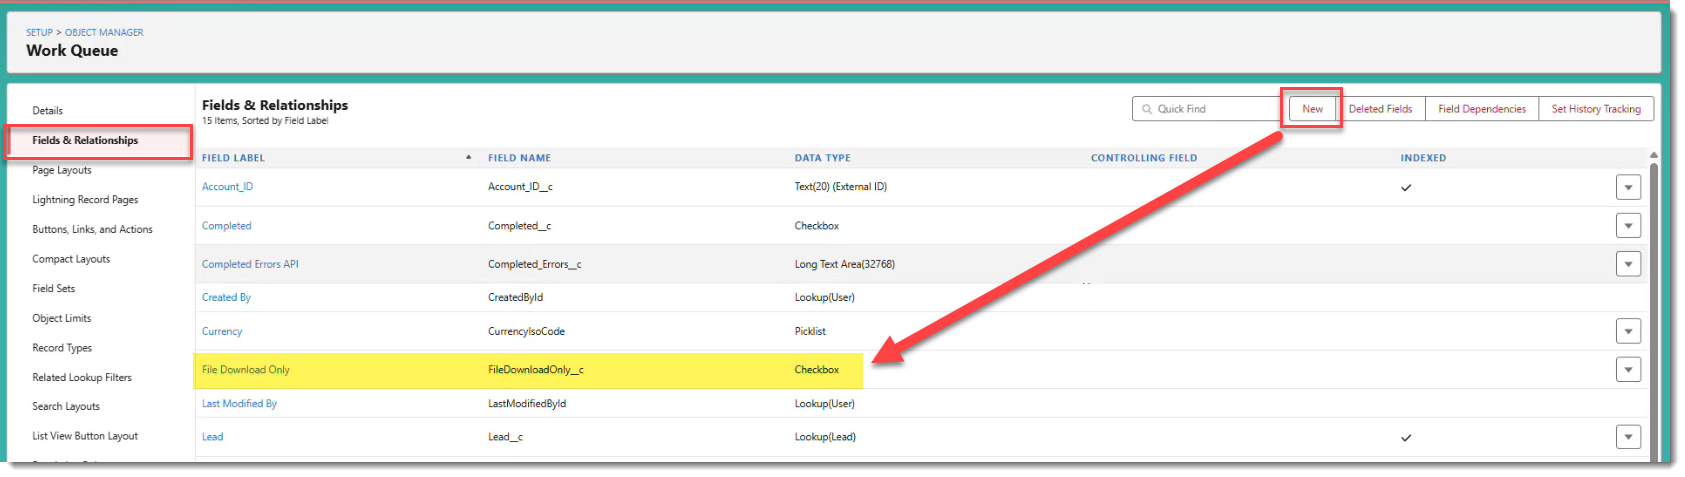Select Fields & Relationships in the sidebar
The height and width of the screenshot is (477, 1685).
point(85,141)
